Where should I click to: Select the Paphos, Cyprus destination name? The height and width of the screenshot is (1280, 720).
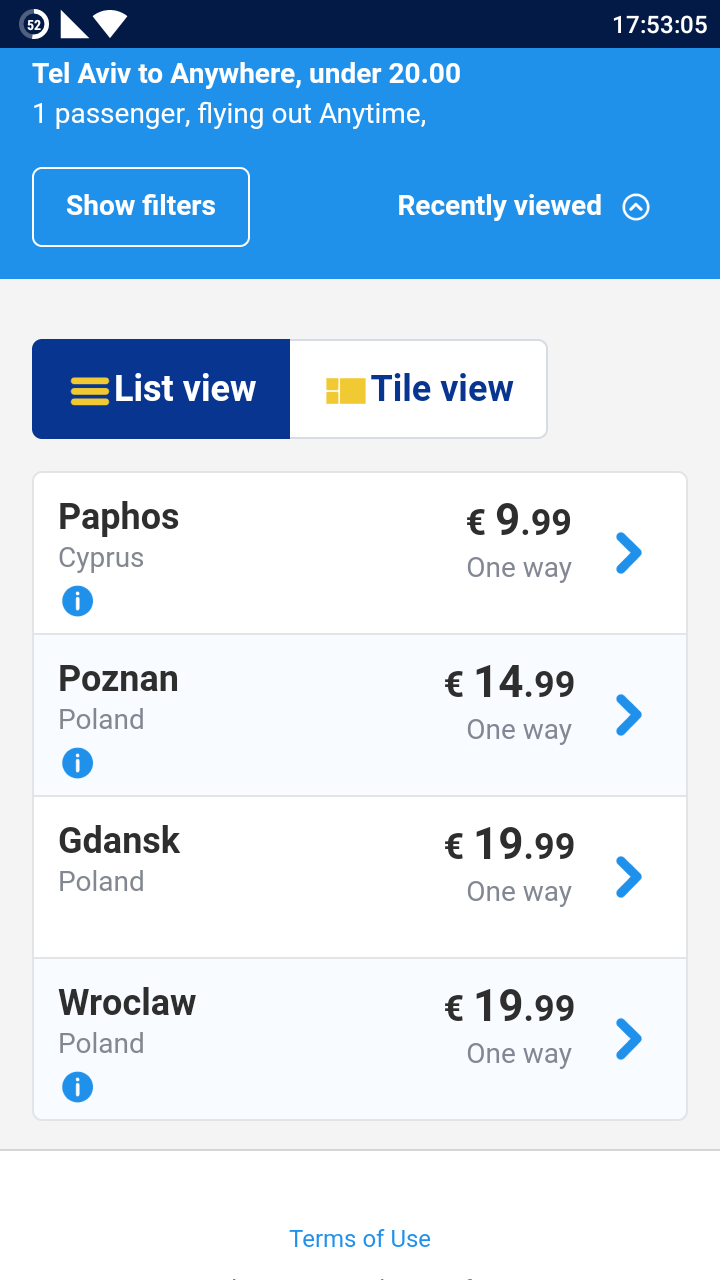pos(118,518)
